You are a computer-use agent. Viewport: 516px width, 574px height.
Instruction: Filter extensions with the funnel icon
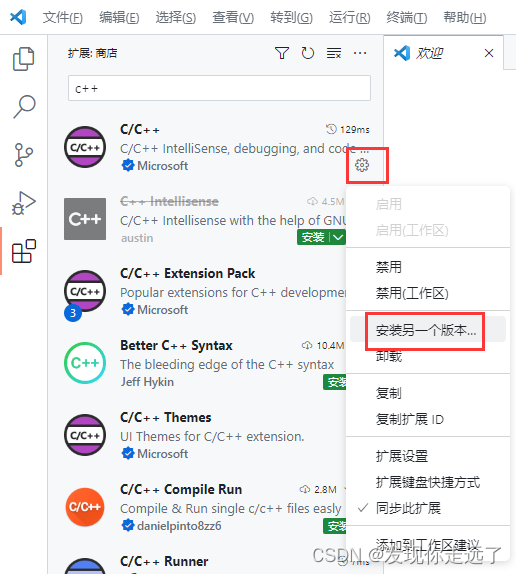pos(282,53)
